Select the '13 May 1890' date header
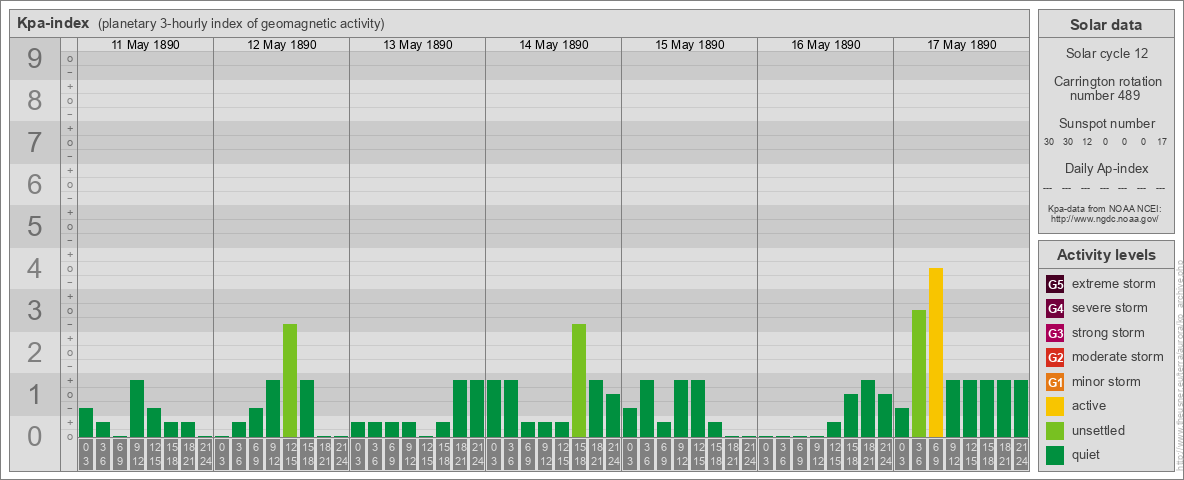The width and height of the screenshot is (1184, 480). [418, 45]
